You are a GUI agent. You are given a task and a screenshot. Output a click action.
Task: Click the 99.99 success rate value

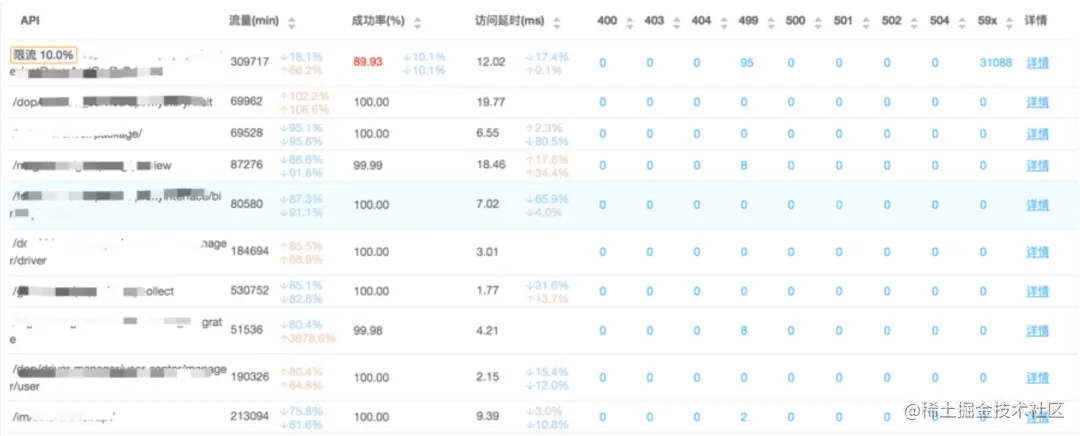(368, 166)
